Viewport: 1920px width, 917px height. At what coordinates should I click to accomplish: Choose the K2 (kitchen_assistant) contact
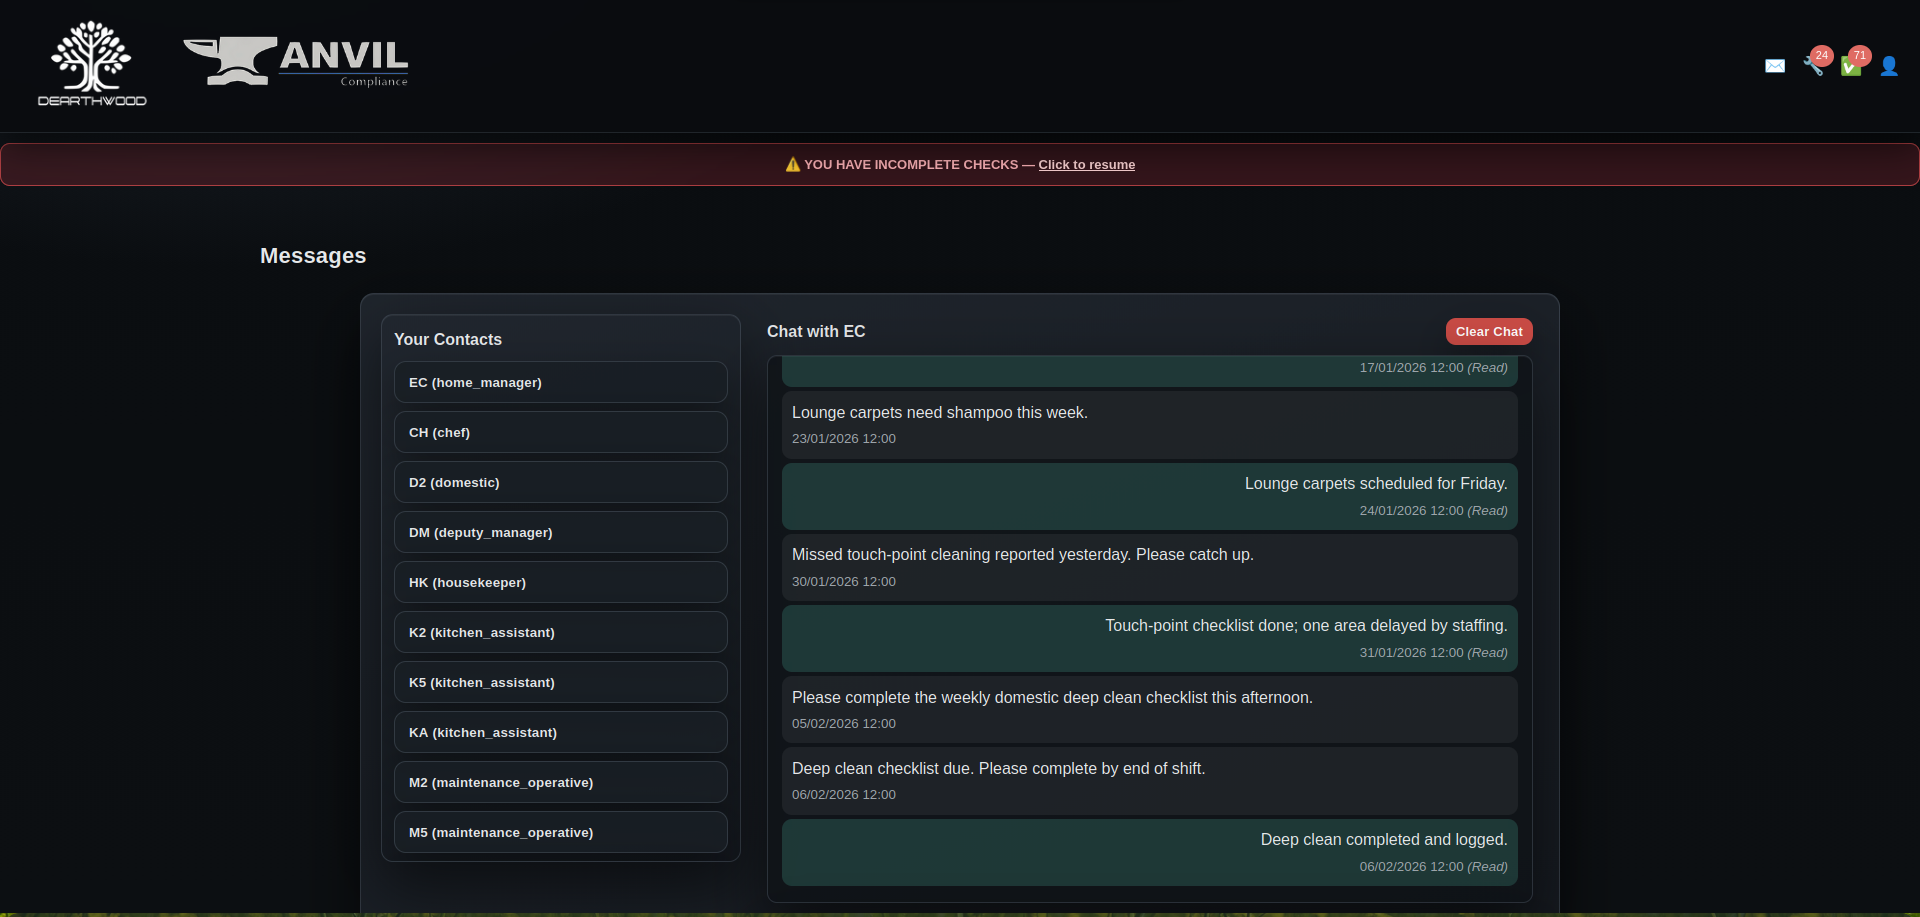560,632
